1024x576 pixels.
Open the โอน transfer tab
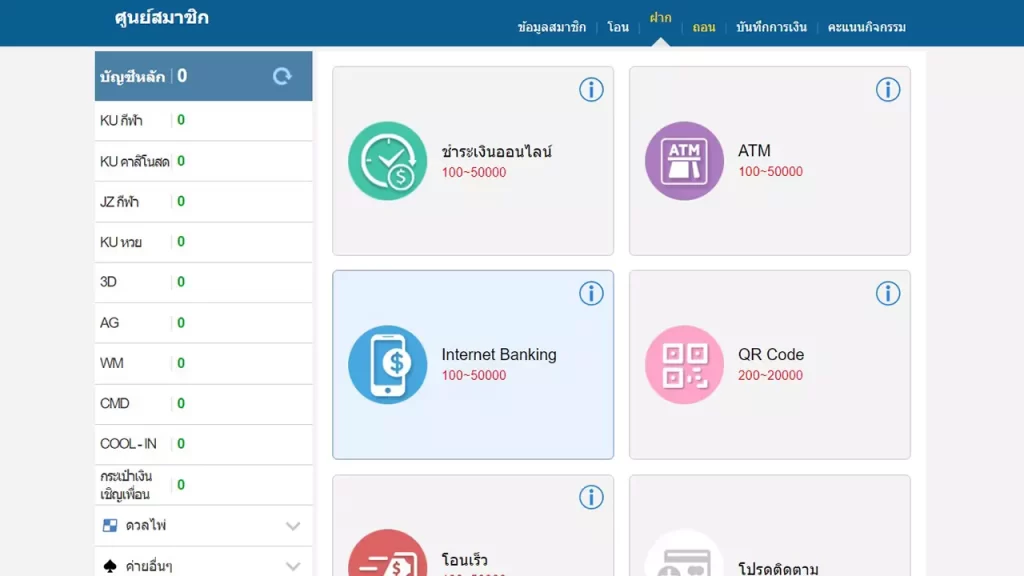point(618,27)
